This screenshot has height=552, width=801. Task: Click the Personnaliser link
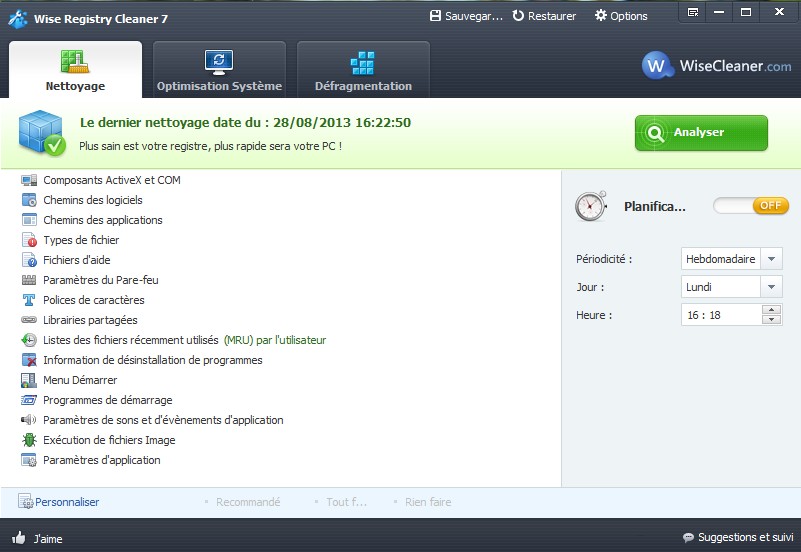tap(67, 502)
